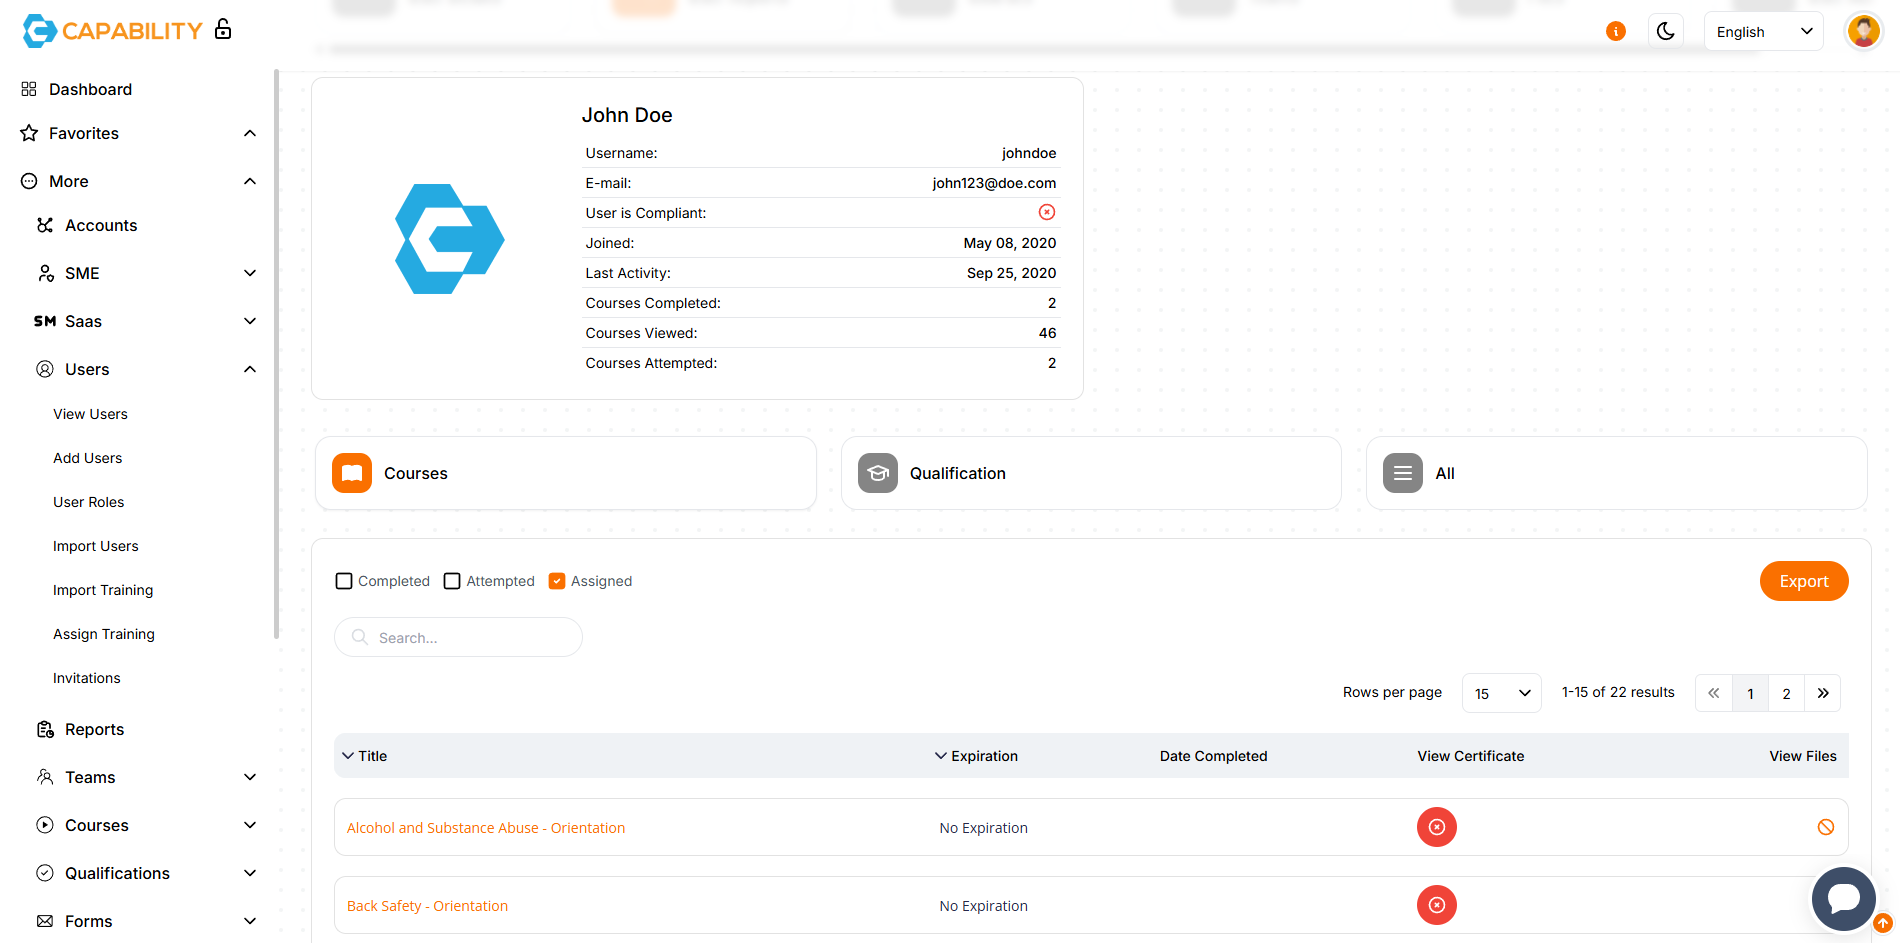Open the chat support bubble
This screenshot has width=1900, height=943.
(1843, 898)
